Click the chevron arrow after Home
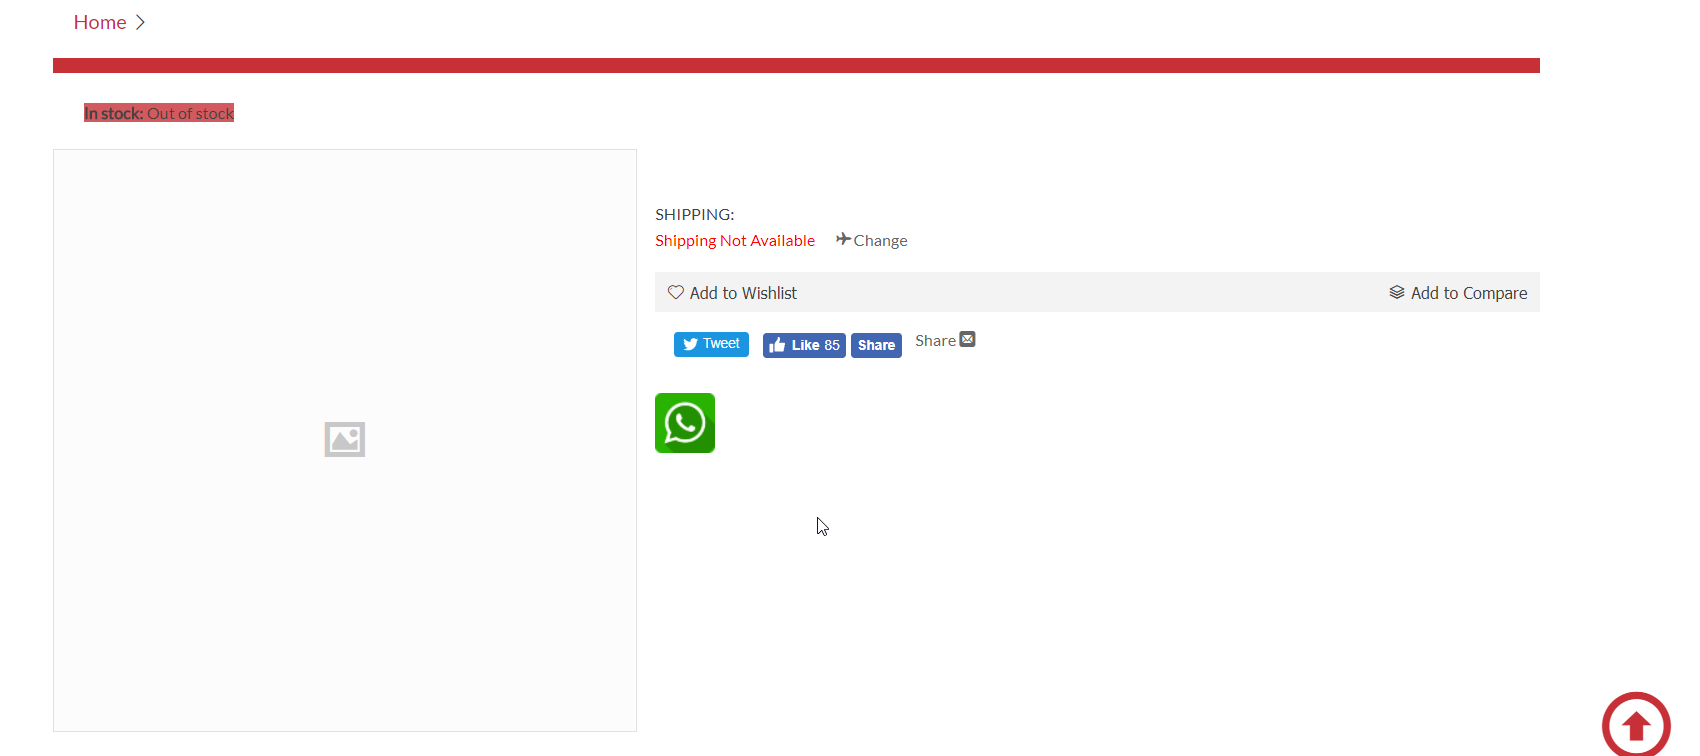The image size is (1700, 756). [140, 22]
